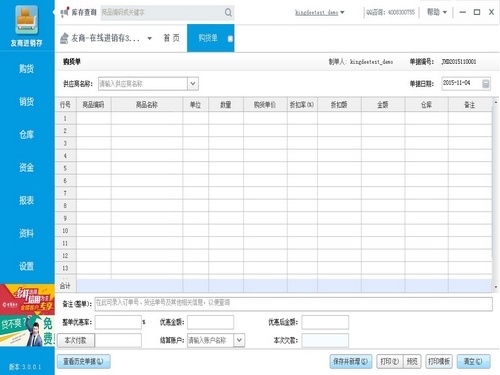Click the calendar icon beside 单据日期
This screenshot has width=500, height=375.
point(486,83)
